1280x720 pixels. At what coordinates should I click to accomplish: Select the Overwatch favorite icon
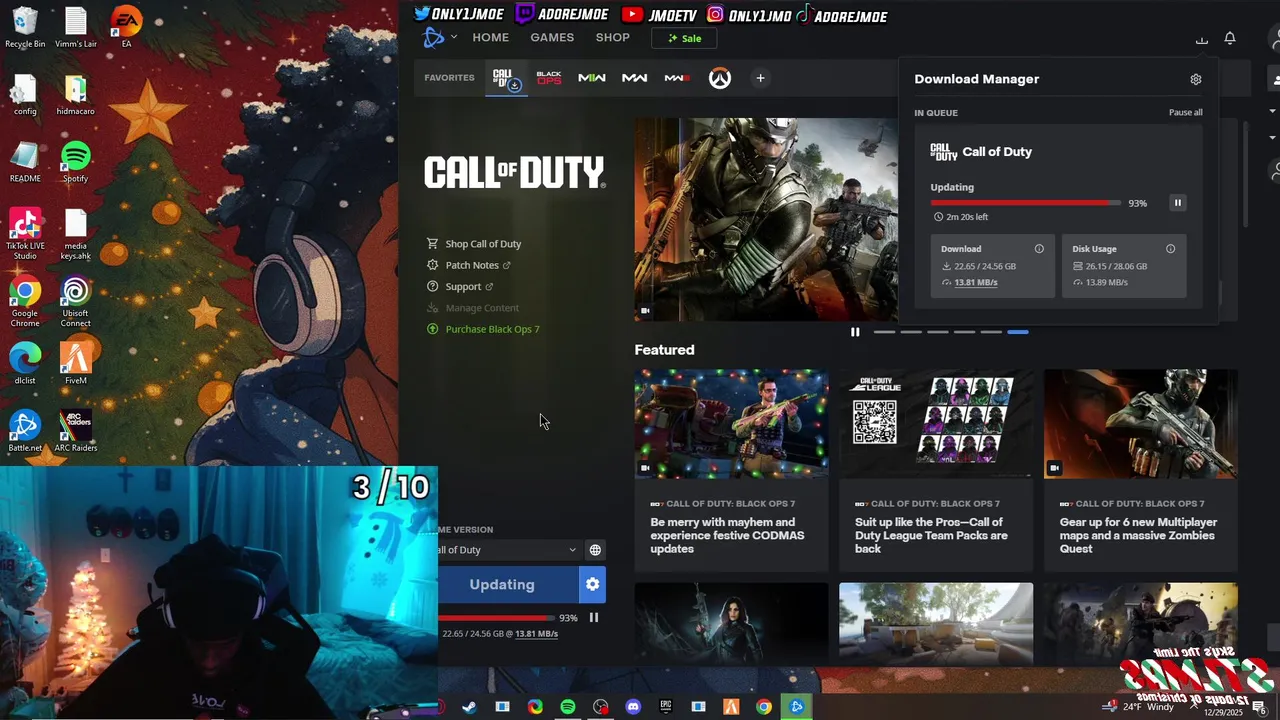point(720,78)
